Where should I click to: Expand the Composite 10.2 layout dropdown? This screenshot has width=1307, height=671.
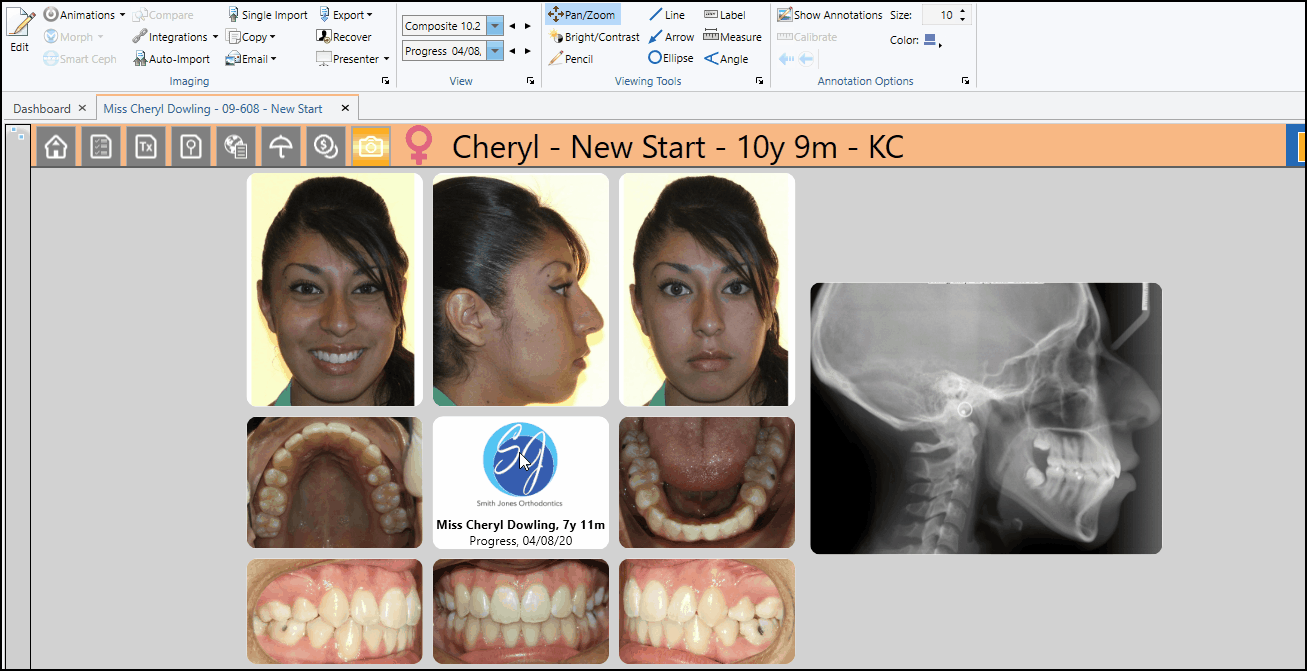[x=495, y=26]
